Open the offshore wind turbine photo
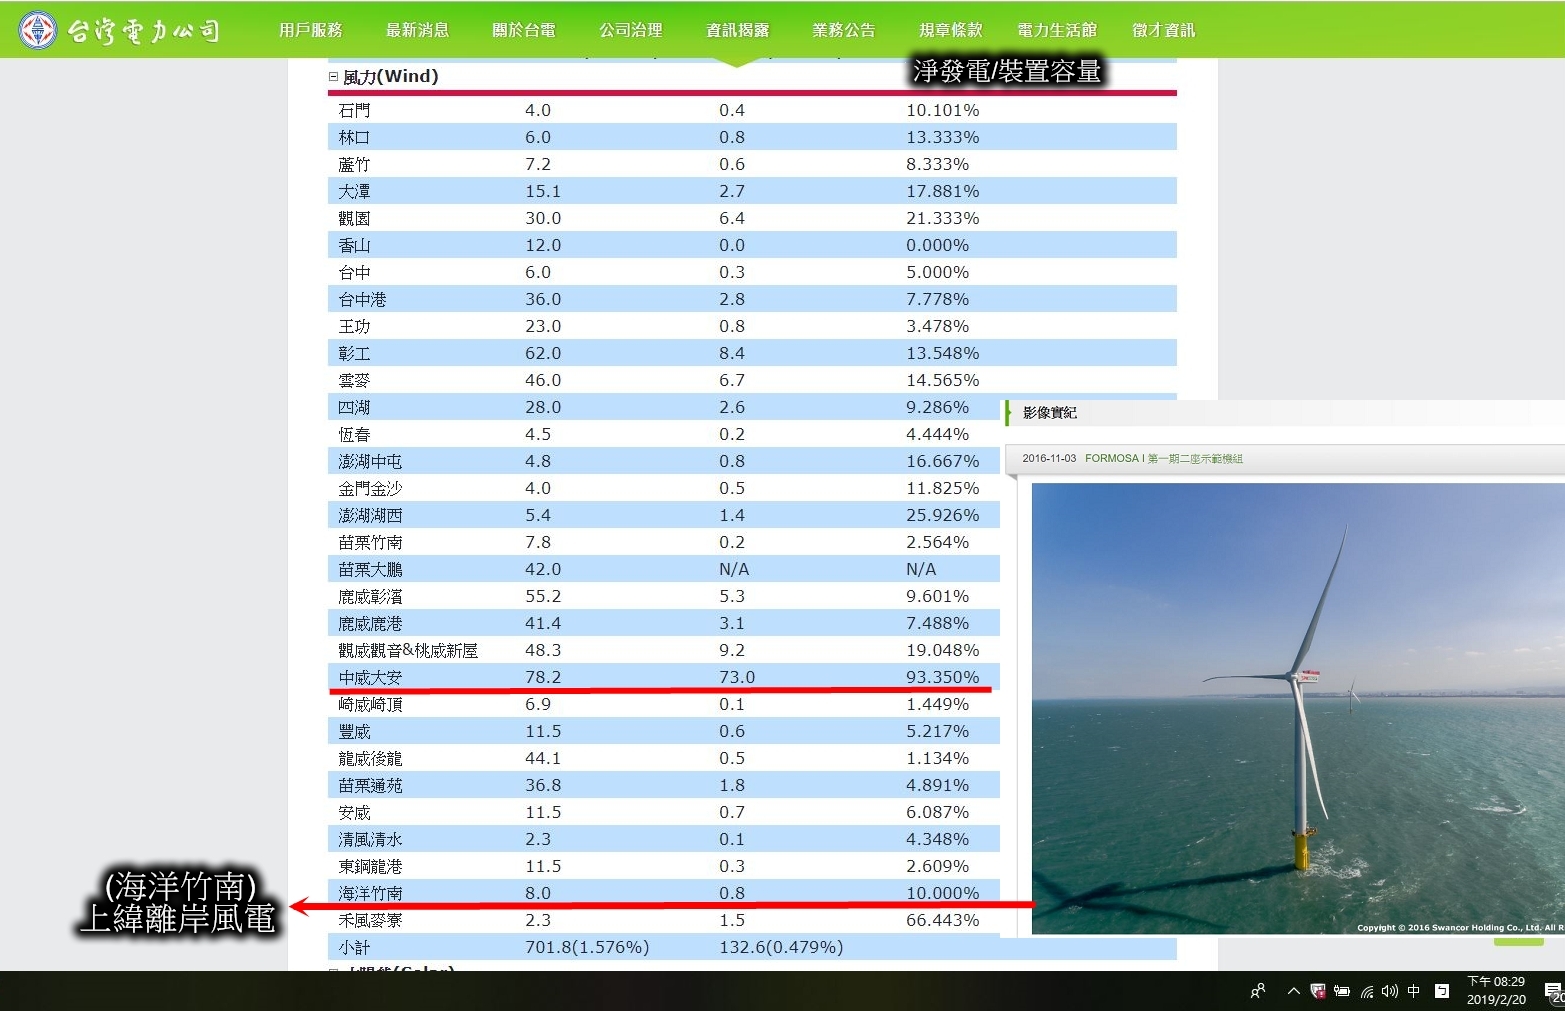This screenshot has height=1011, width=1565. pos(1298,709)
